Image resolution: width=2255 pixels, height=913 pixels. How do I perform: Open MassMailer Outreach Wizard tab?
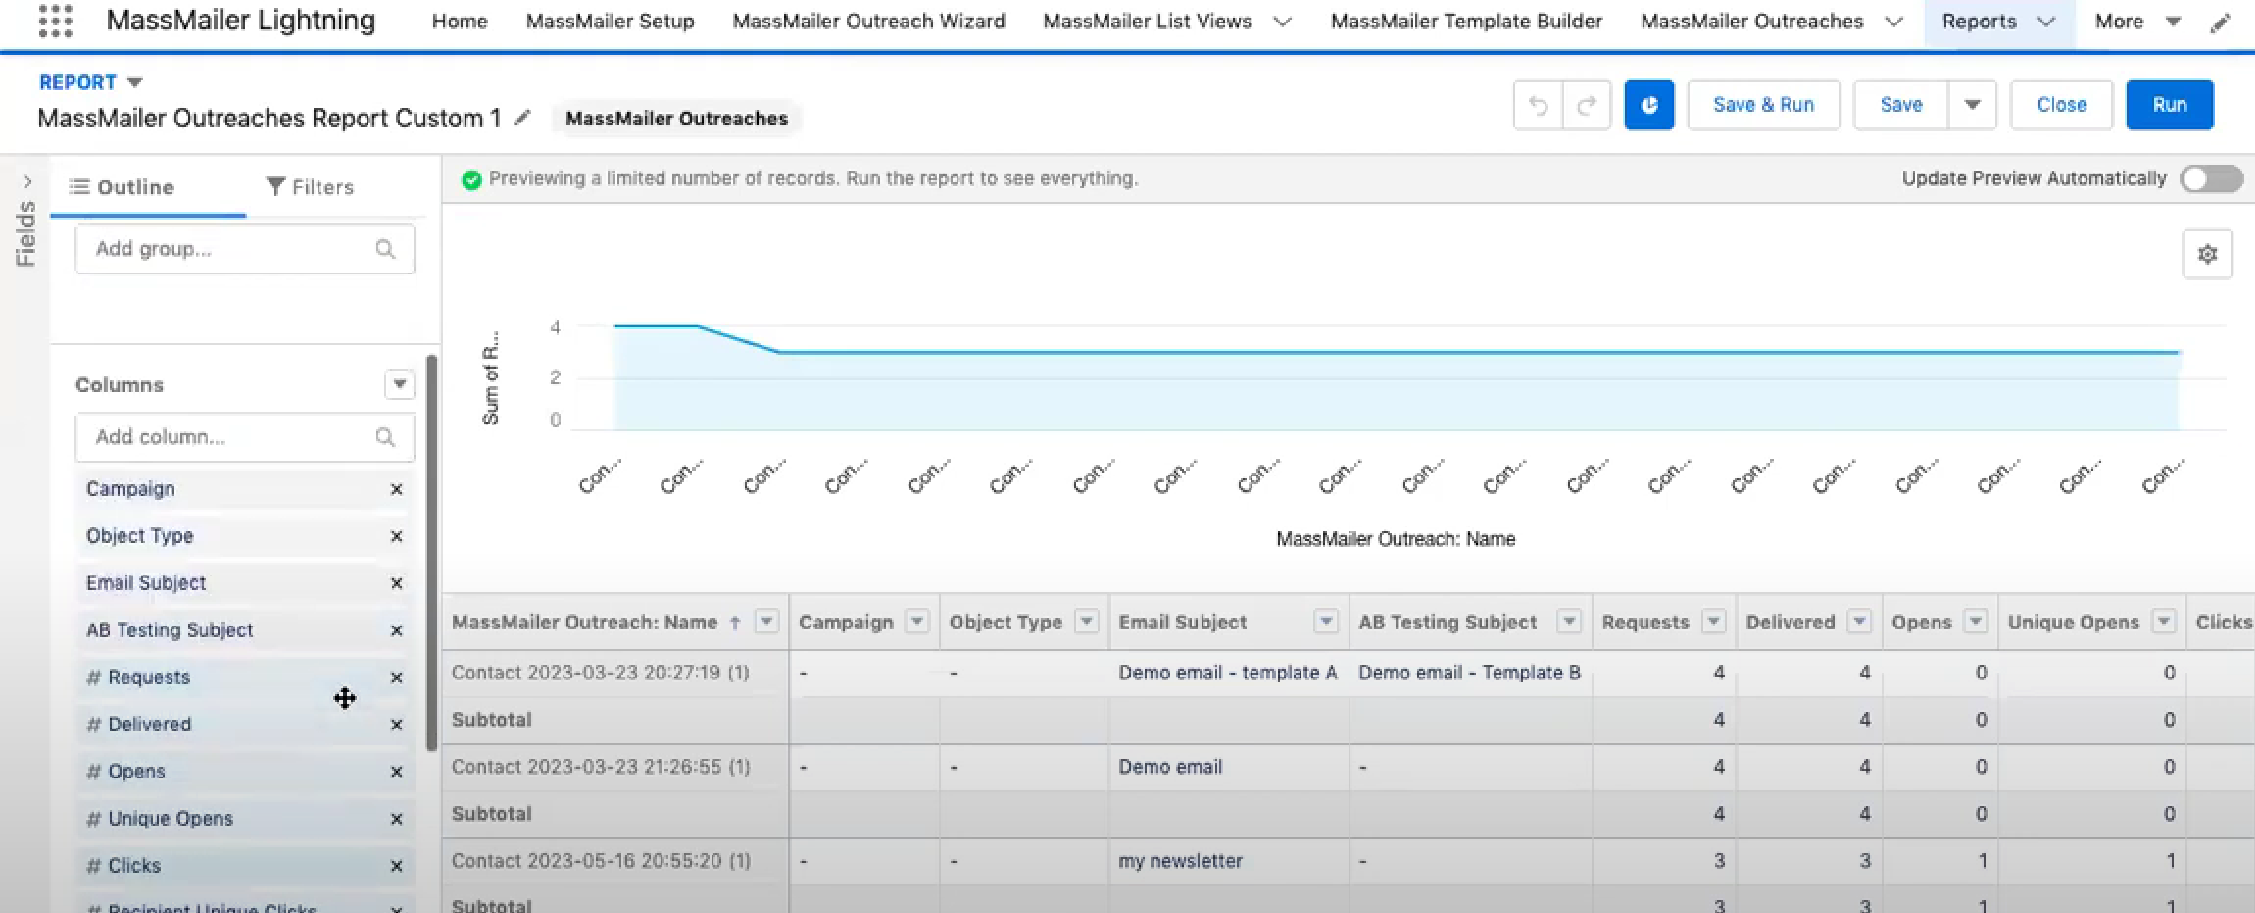(869, 22)
